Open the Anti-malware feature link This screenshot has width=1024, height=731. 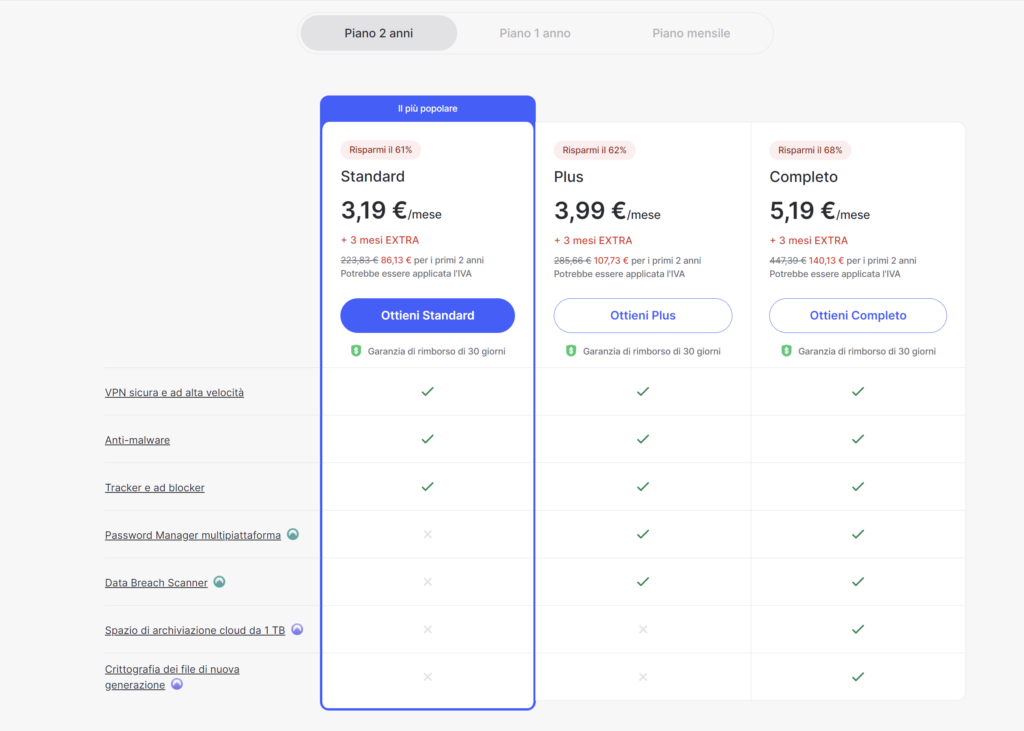(137, 440)
